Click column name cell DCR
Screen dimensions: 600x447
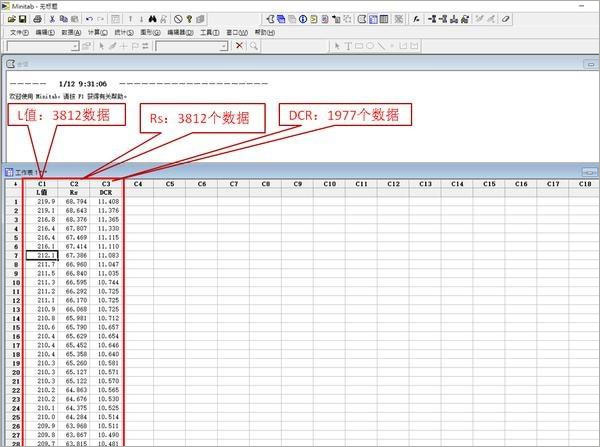pyautogui.click(x=106, y=193)
